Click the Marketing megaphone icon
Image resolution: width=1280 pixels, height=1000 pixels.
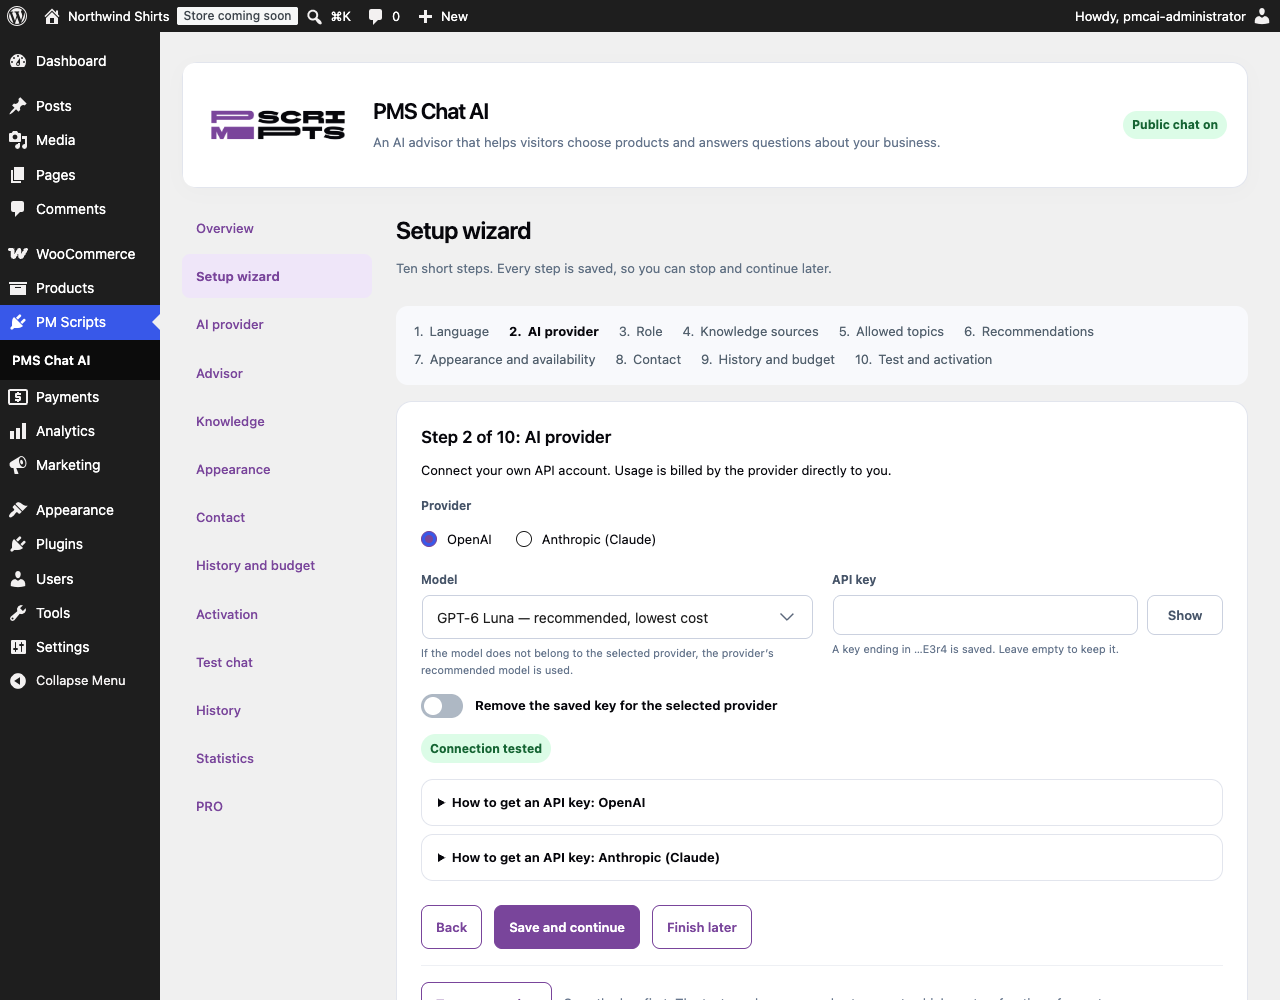tap(18, 465)
